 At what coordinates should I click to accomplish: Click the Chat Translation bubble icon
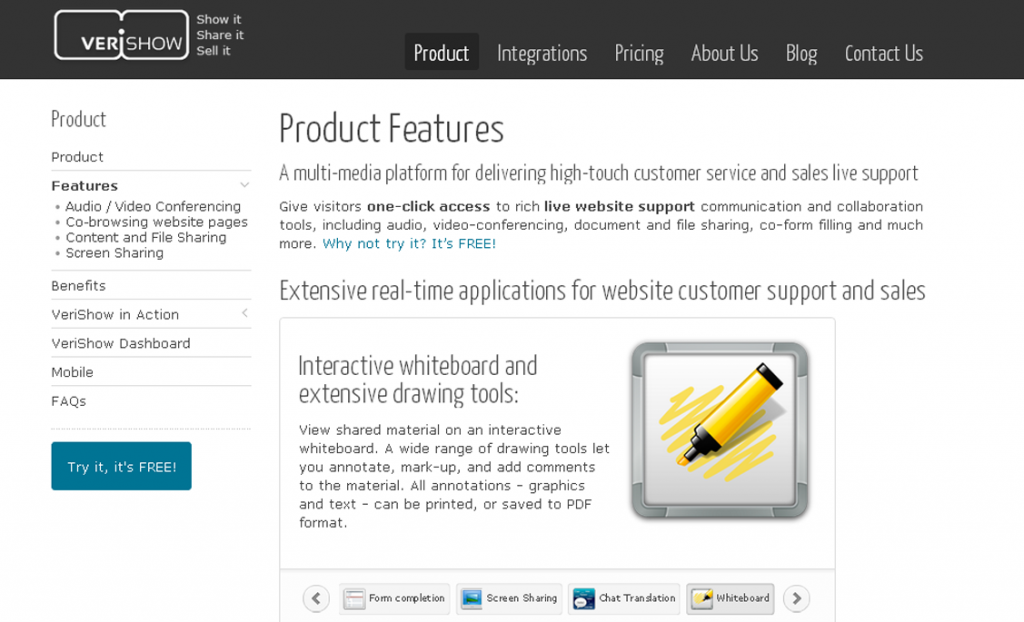[584, 598]
